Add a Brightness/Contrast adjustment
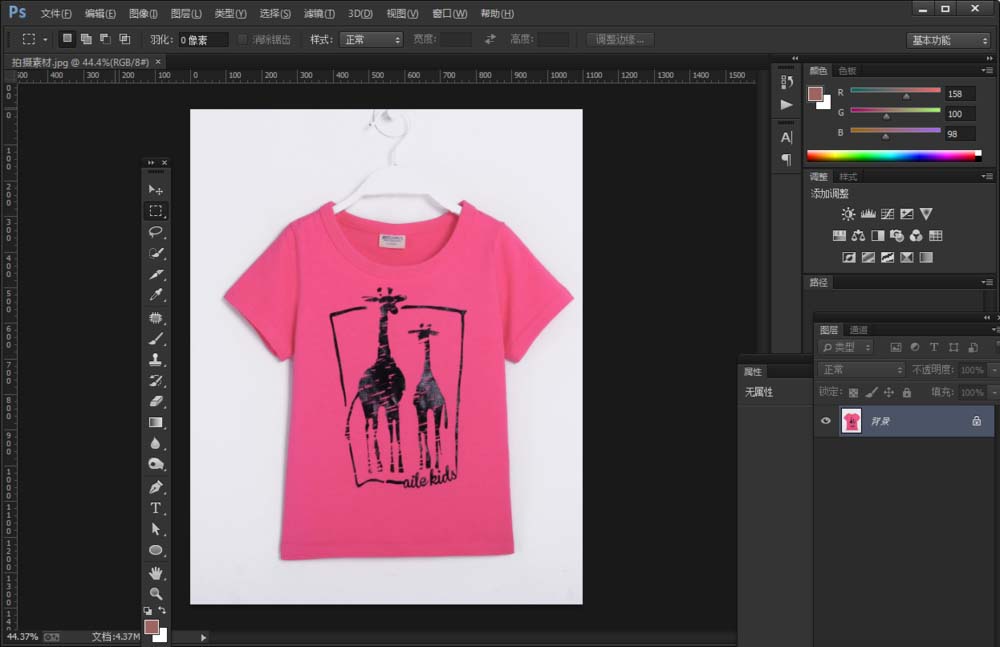Image resolution: width=1000 pixels, height=647 pixels. point(848,214)
